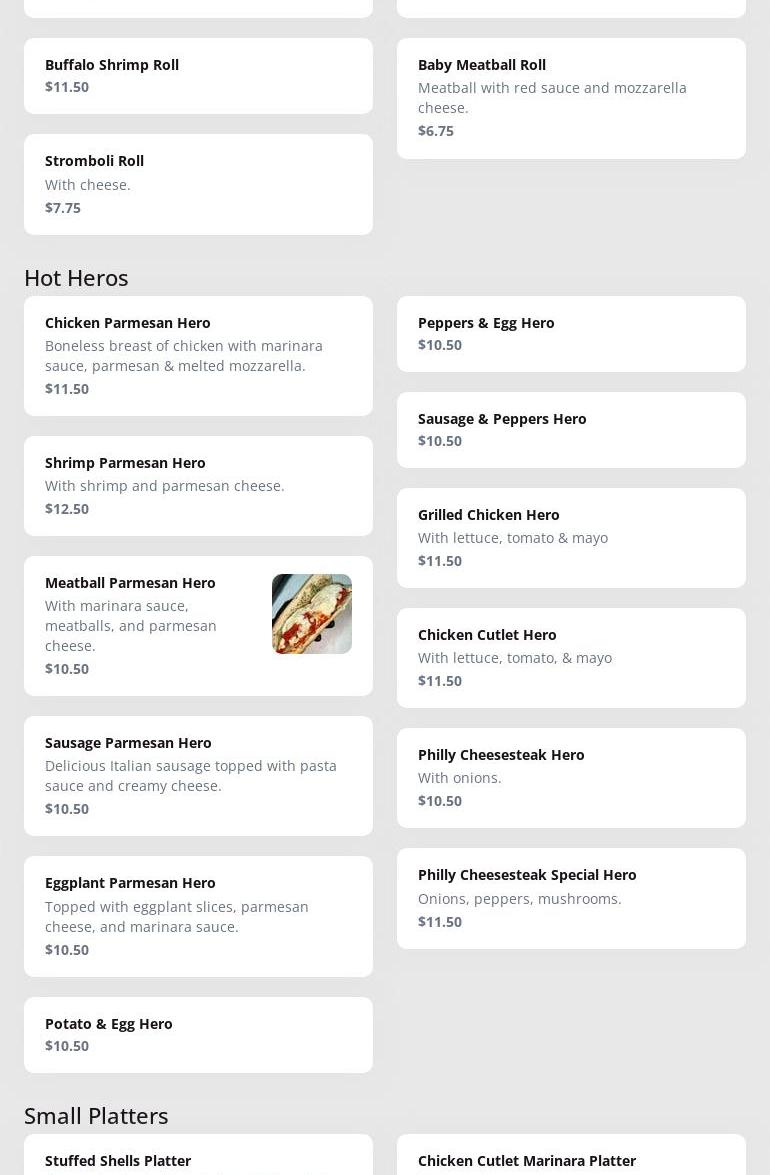The height and width of the screenshot is (1175, 770).
Task: Add the Stromboli Roll with cheese
Action: tap(198, 184)
